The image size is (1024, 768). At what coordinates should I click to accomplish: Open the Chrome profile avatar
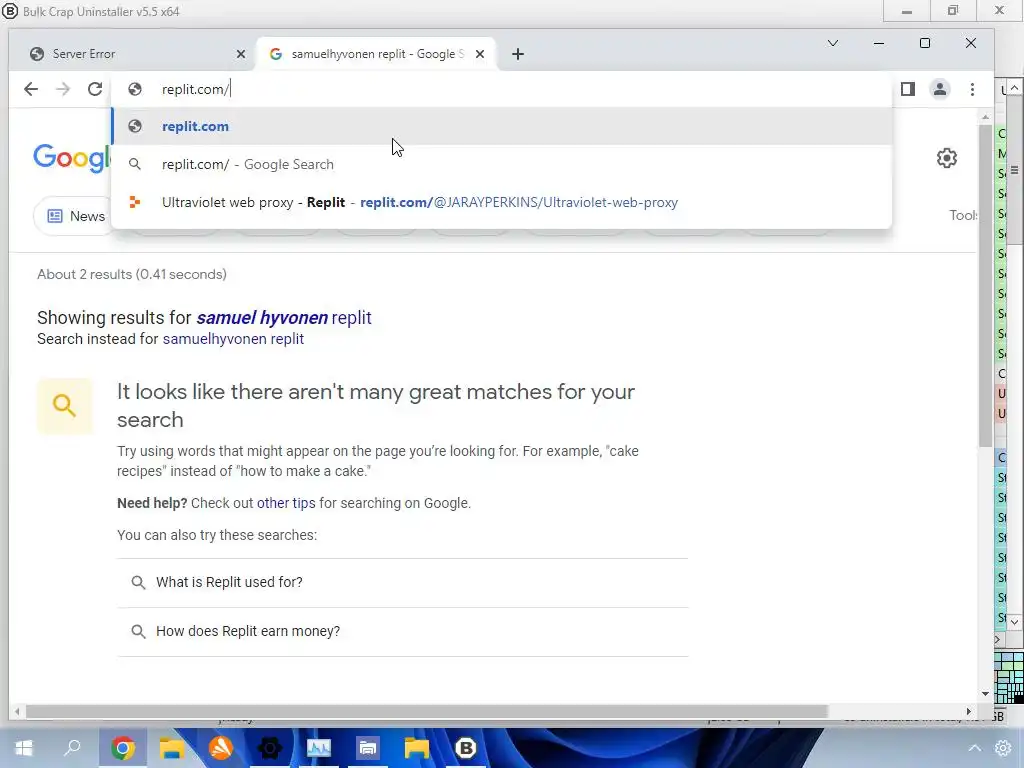tap(940, 89)
